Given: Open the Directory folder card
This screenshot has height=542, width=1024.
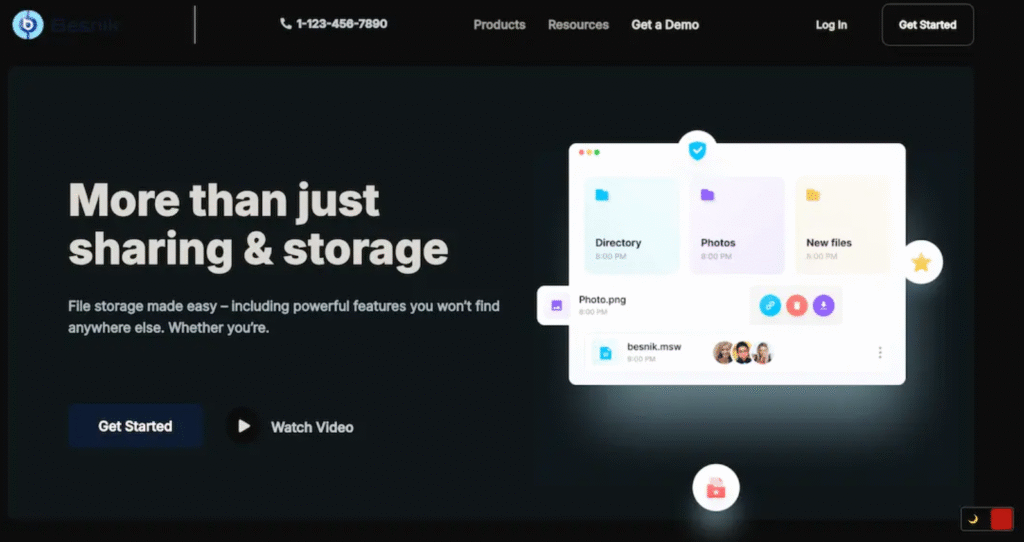Looking at the screenshot, I should pyautogui.click(x=631, y=225).
